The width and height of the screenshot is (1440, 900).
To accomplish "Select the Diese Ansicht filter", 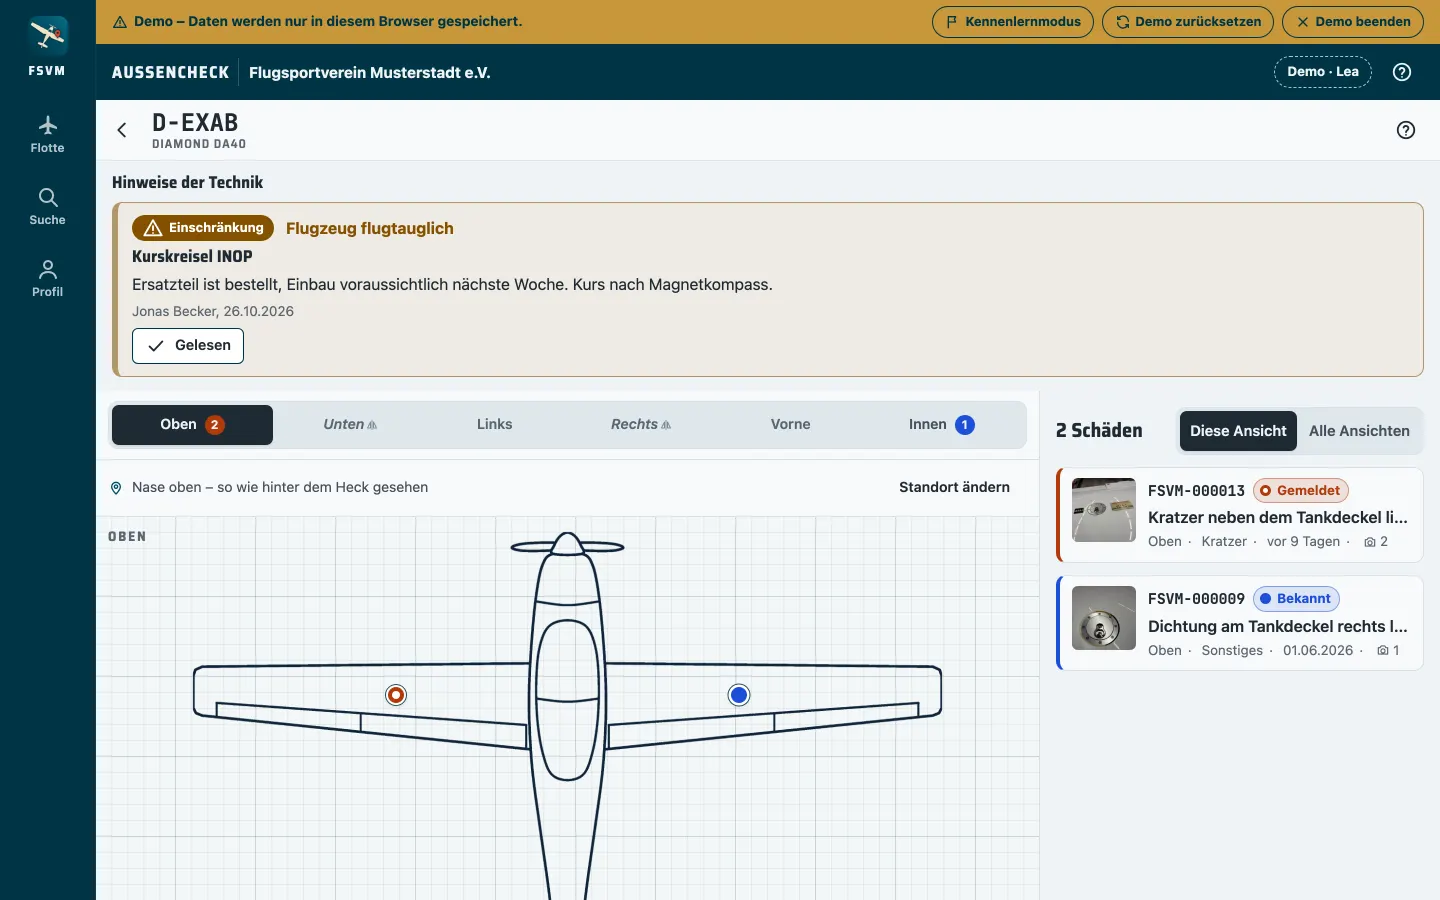I will (x=1238, y=431).
